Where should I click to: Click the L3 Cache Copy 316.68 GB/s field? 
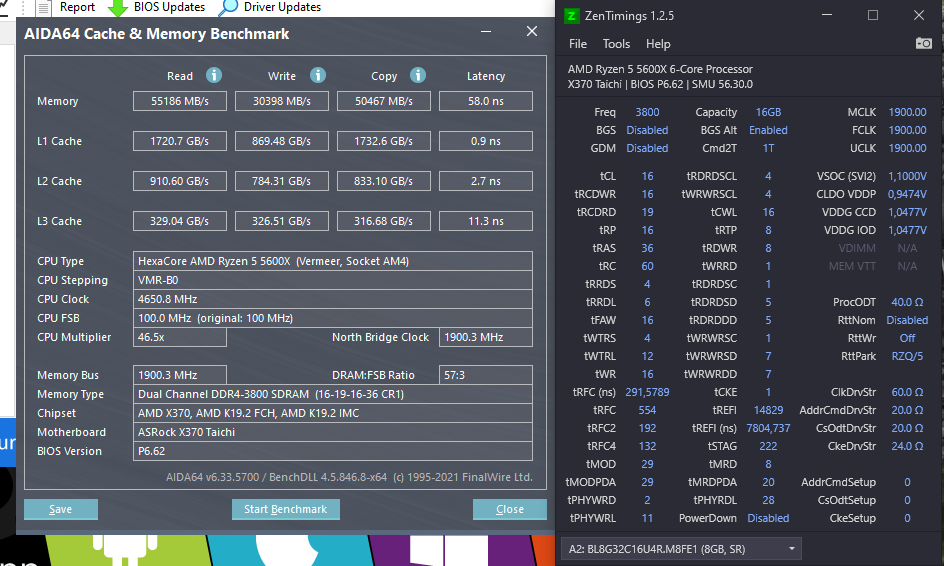click(384, 221)
